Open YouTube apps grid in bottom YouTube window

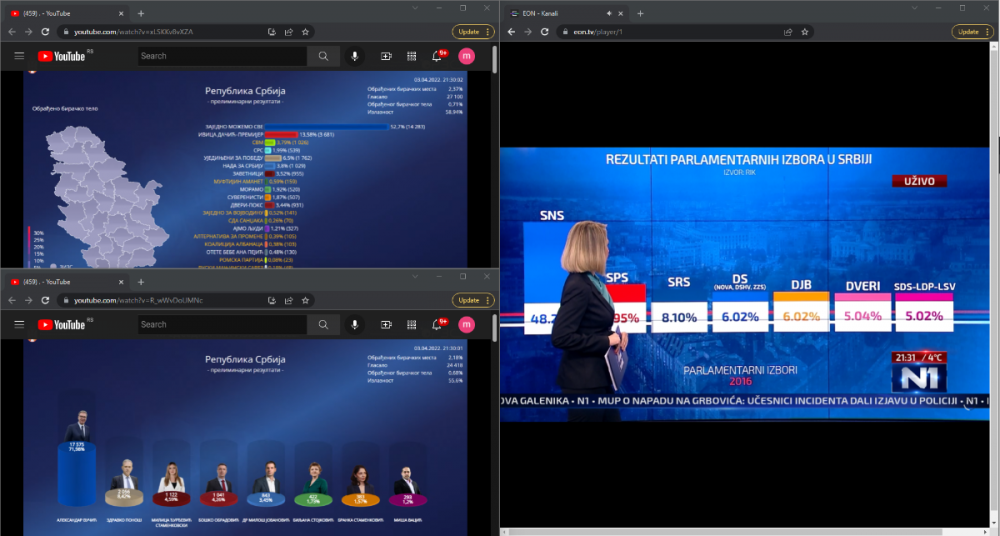click(x=411, y=324)
